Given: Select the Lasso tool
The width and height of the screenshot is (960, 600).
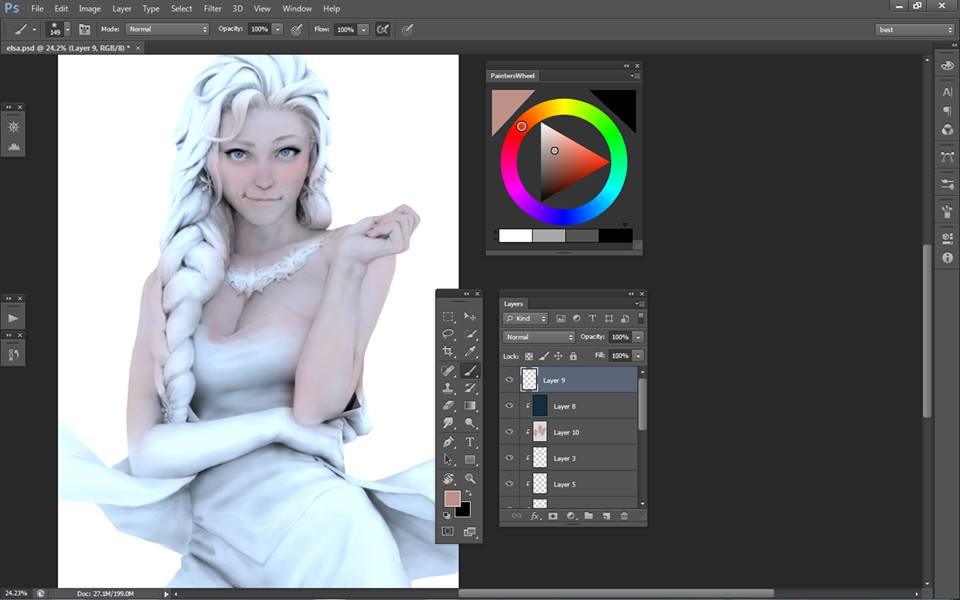Looking at the screenshot, I should pyautogui.click(x=448, y=334).
